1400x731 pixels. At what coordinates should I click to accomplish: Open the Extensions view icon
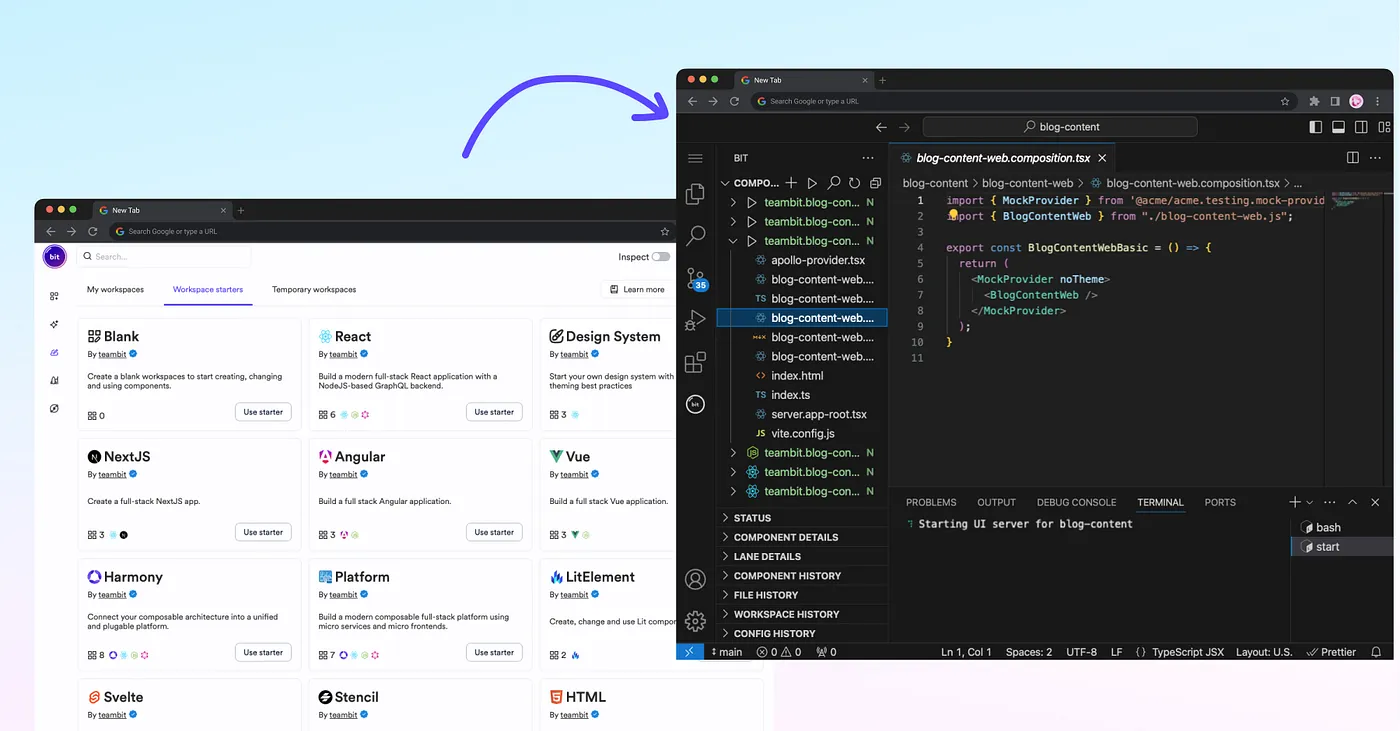(696, 362)
